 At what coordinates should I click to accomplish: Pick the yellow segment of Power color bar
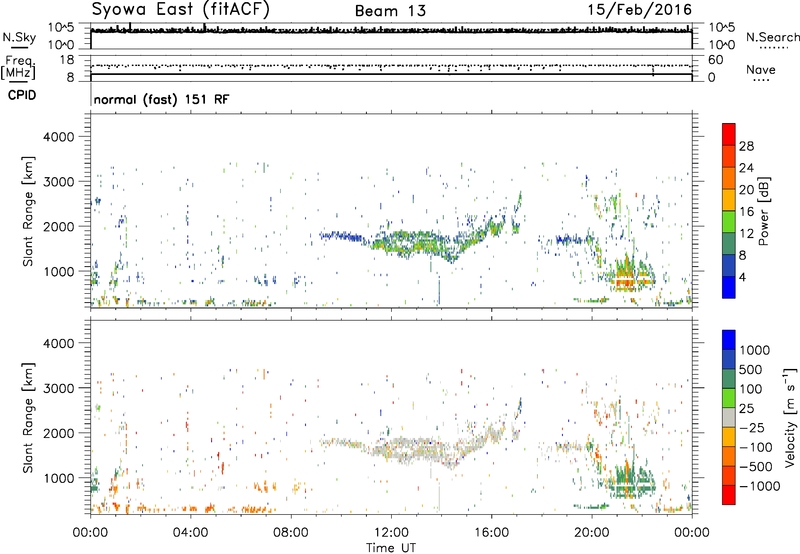pos(729,200)
